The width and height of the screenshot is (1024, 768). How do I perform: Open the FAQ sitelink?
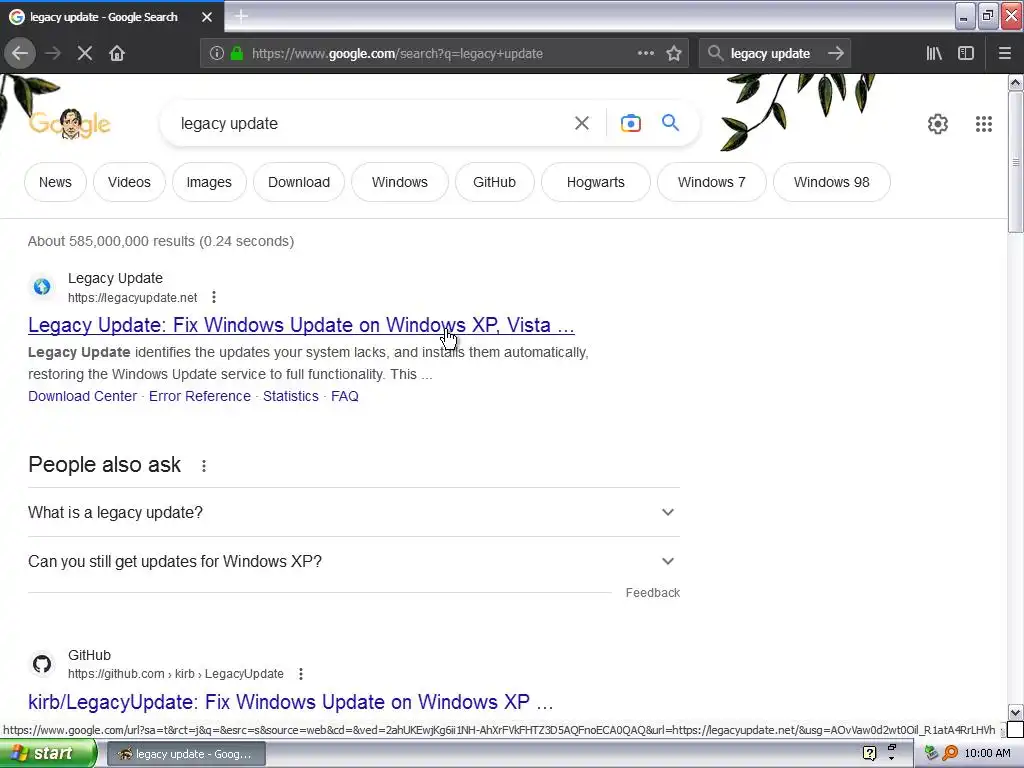(x=345, y=396)
